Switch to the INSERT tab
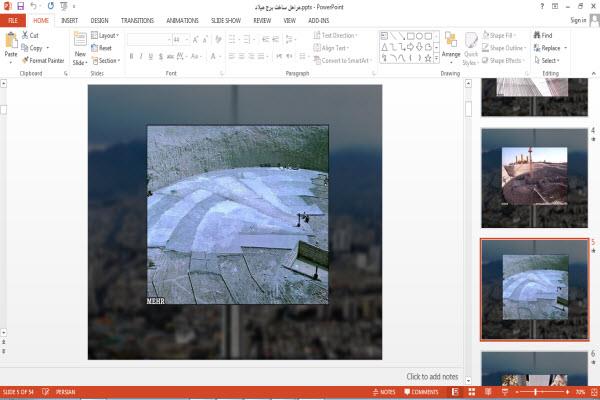The width and height of the screenshot is (600, 400). (69, 20)
